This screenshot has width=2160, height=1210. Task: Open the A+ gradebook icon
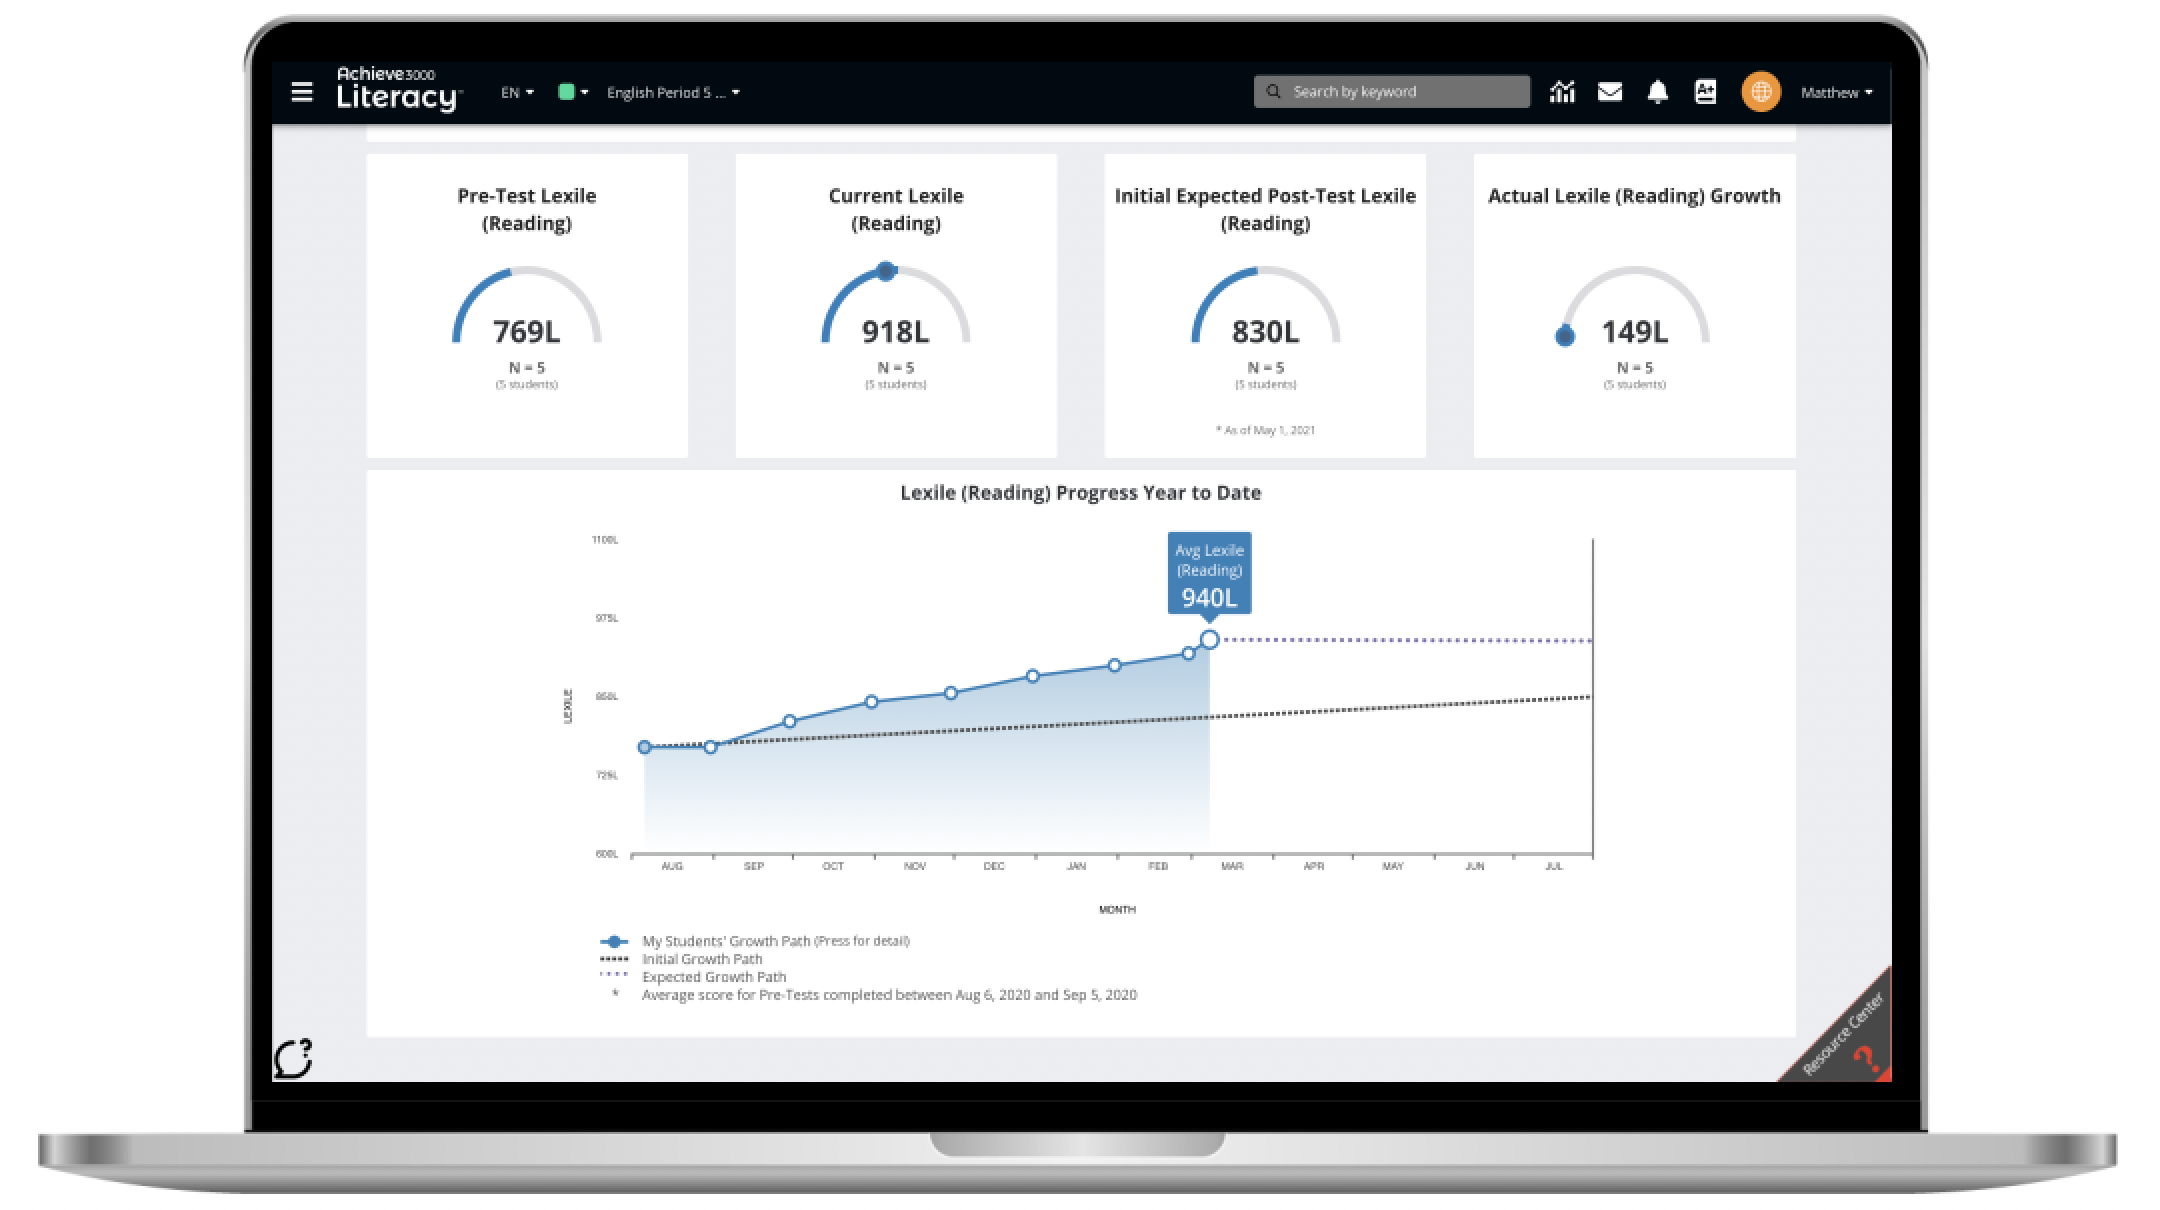point(1705,92)
